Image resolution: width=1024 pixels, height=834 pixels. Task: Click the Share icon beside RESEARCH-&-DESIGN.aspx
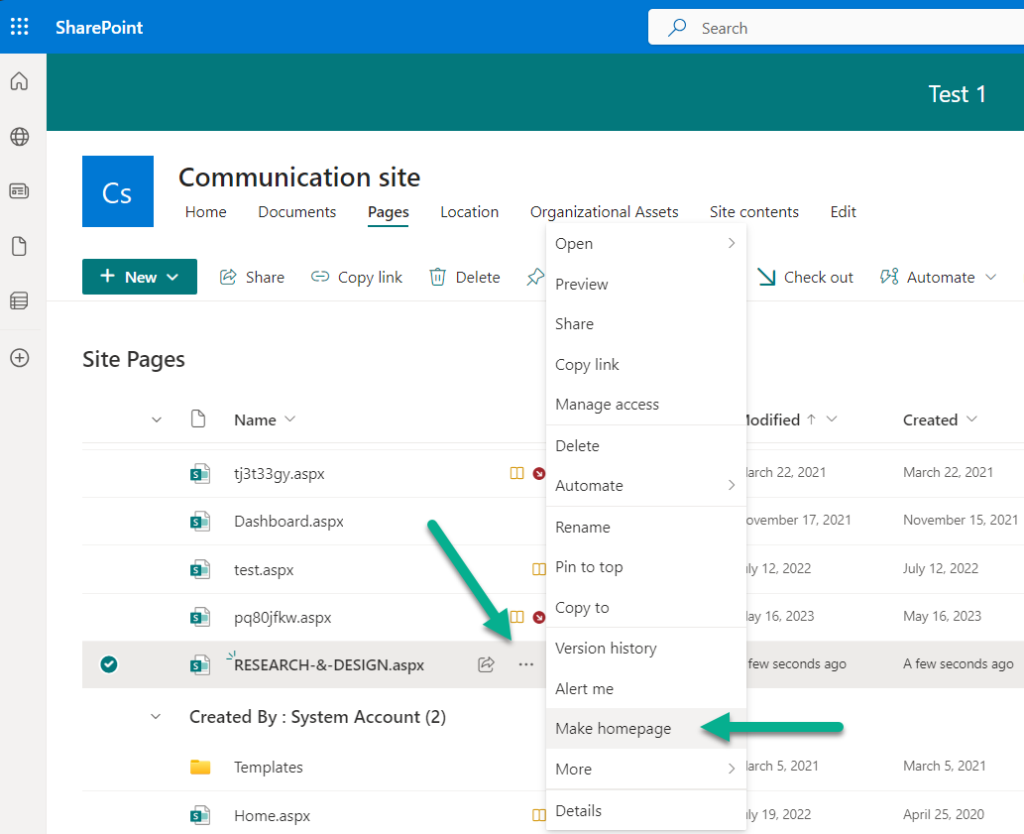pos(486,664)
